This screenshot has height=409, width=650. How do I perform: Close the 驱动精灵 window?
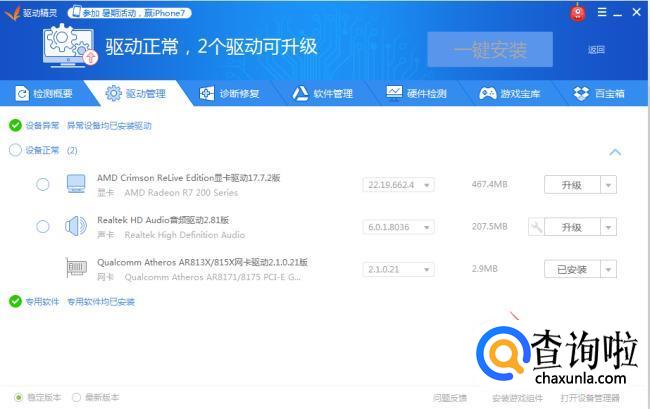pos(637,12)
